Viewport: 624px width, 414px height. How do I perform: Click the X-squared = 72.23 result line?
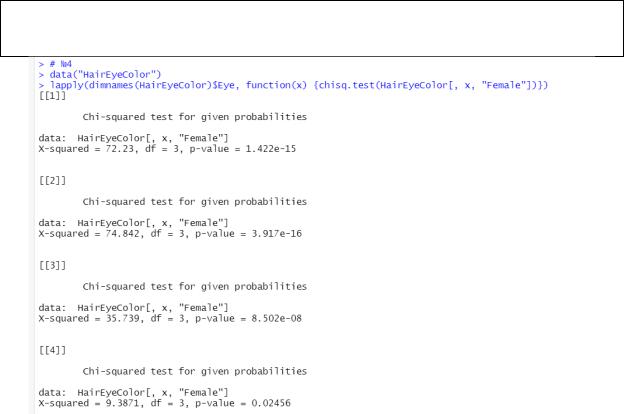[x=167, y=149]
